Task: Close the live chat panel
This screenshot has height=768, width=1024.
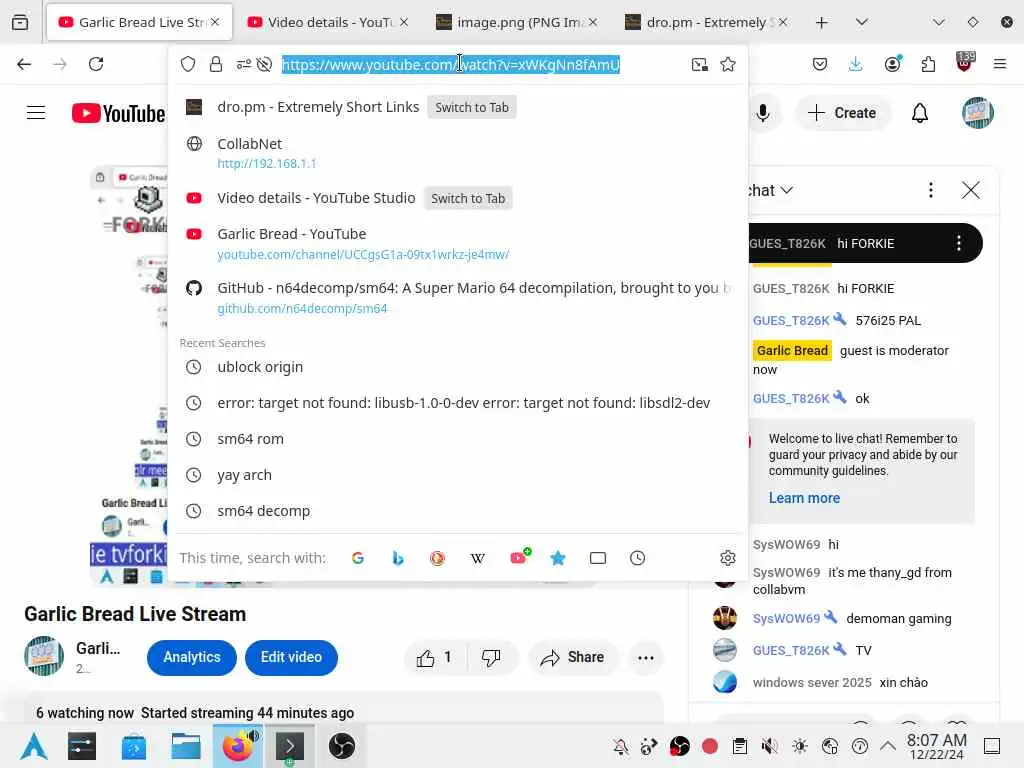Action: point(970,190)
